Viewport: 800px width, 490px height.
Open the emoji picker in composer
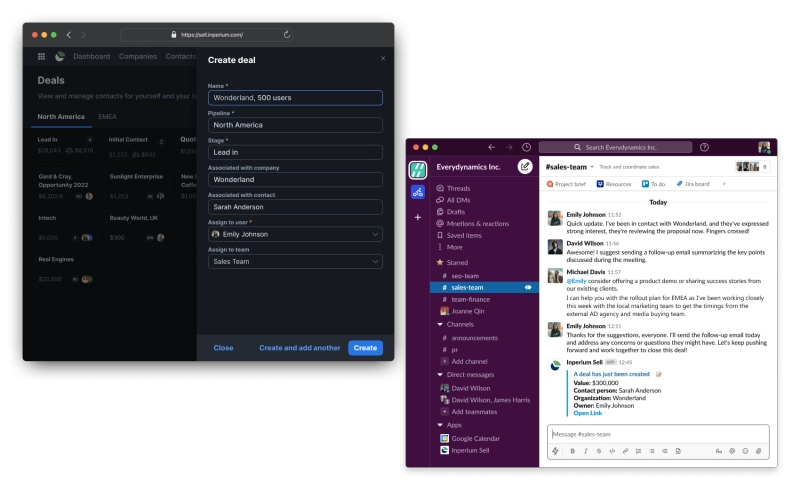click(x=745, y=451)
